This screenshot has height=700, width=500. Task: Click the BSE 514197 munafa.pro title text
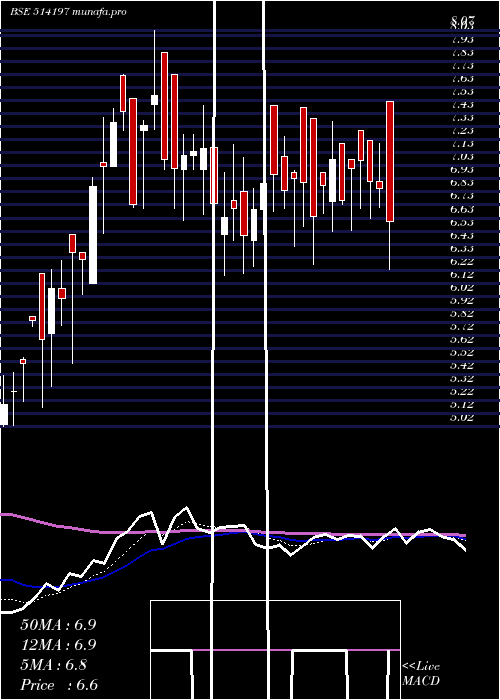pyautogui.click(x=68, y=12)
